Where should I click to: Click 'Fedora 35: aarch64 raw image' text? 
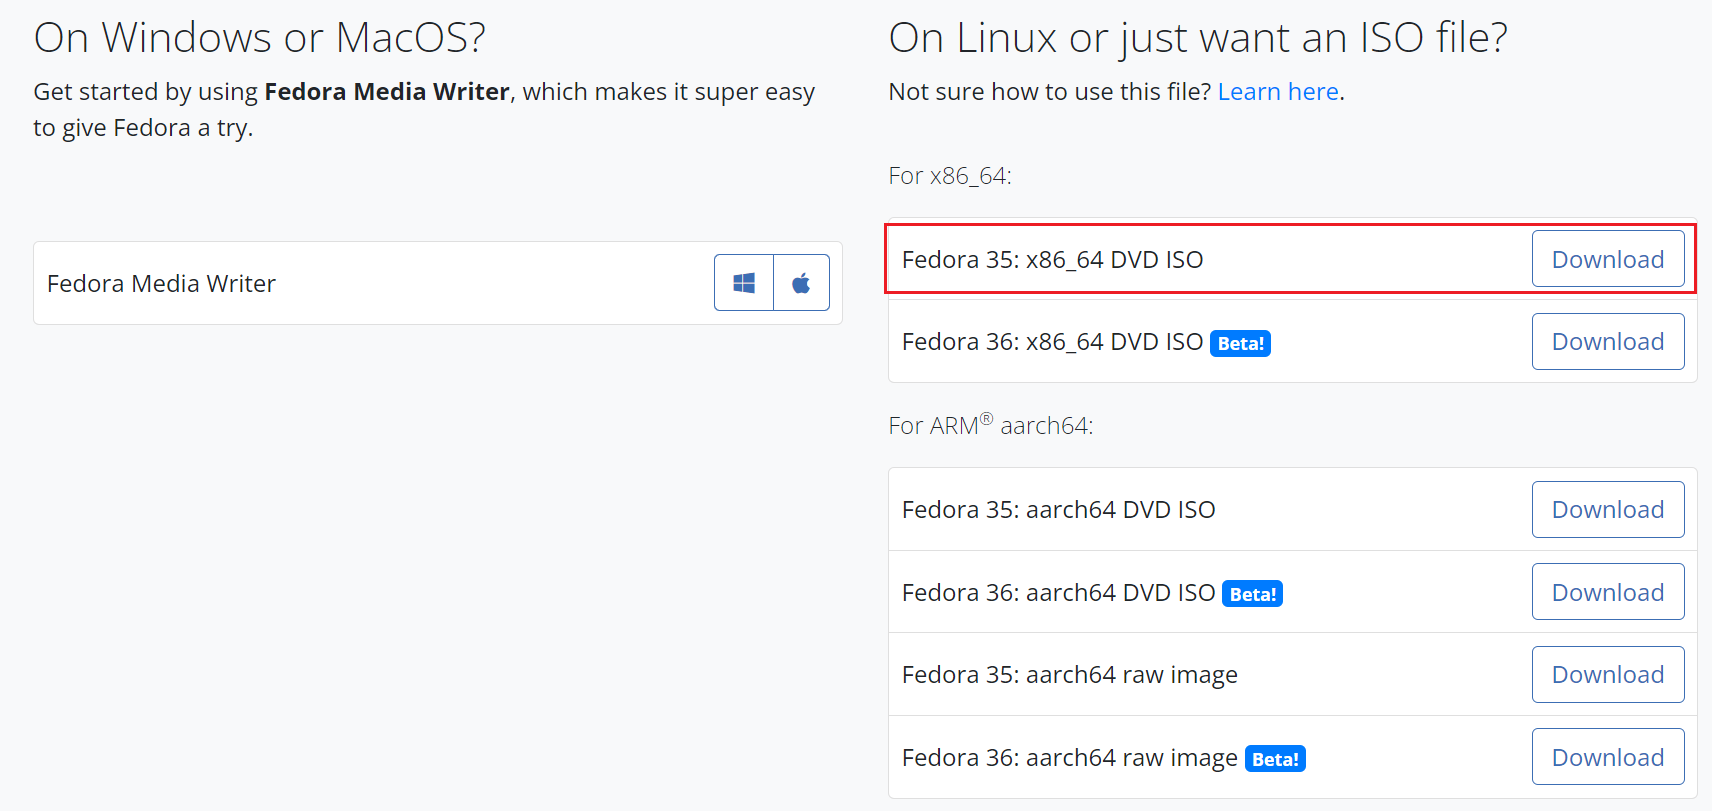click(1070, 675)
